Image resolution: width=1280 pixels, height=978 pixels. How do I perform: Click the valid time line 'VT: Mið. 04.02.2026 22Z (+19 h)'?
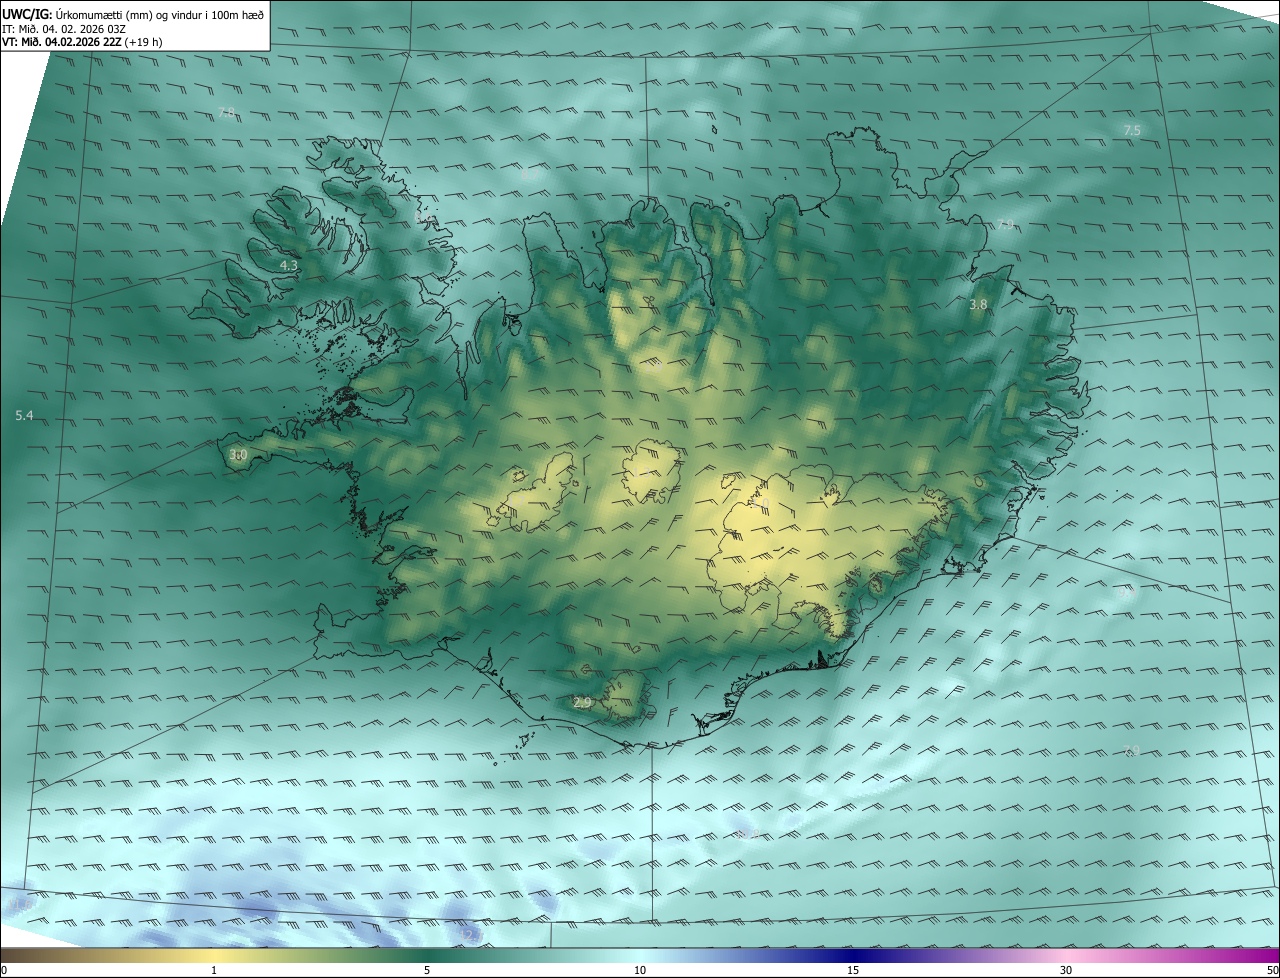point(82,41)
